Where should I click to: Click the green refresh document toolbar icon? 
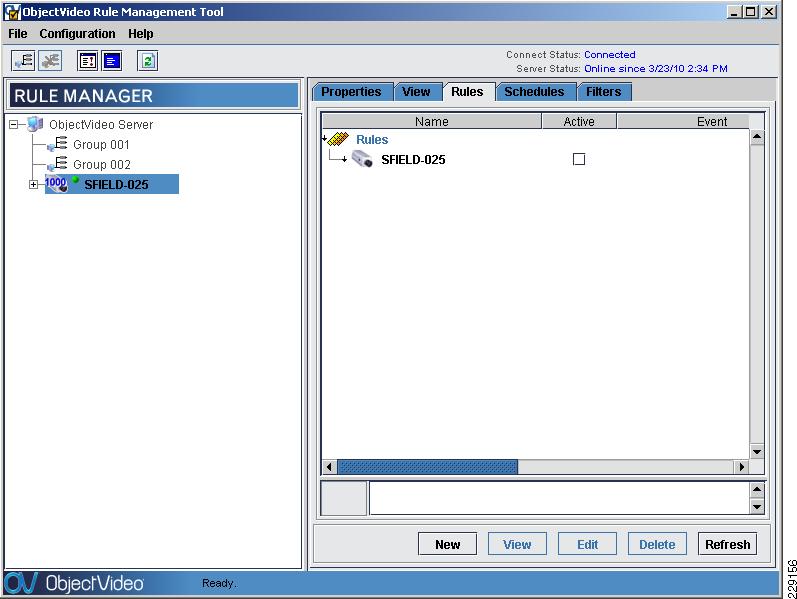[x=148, y=61]
